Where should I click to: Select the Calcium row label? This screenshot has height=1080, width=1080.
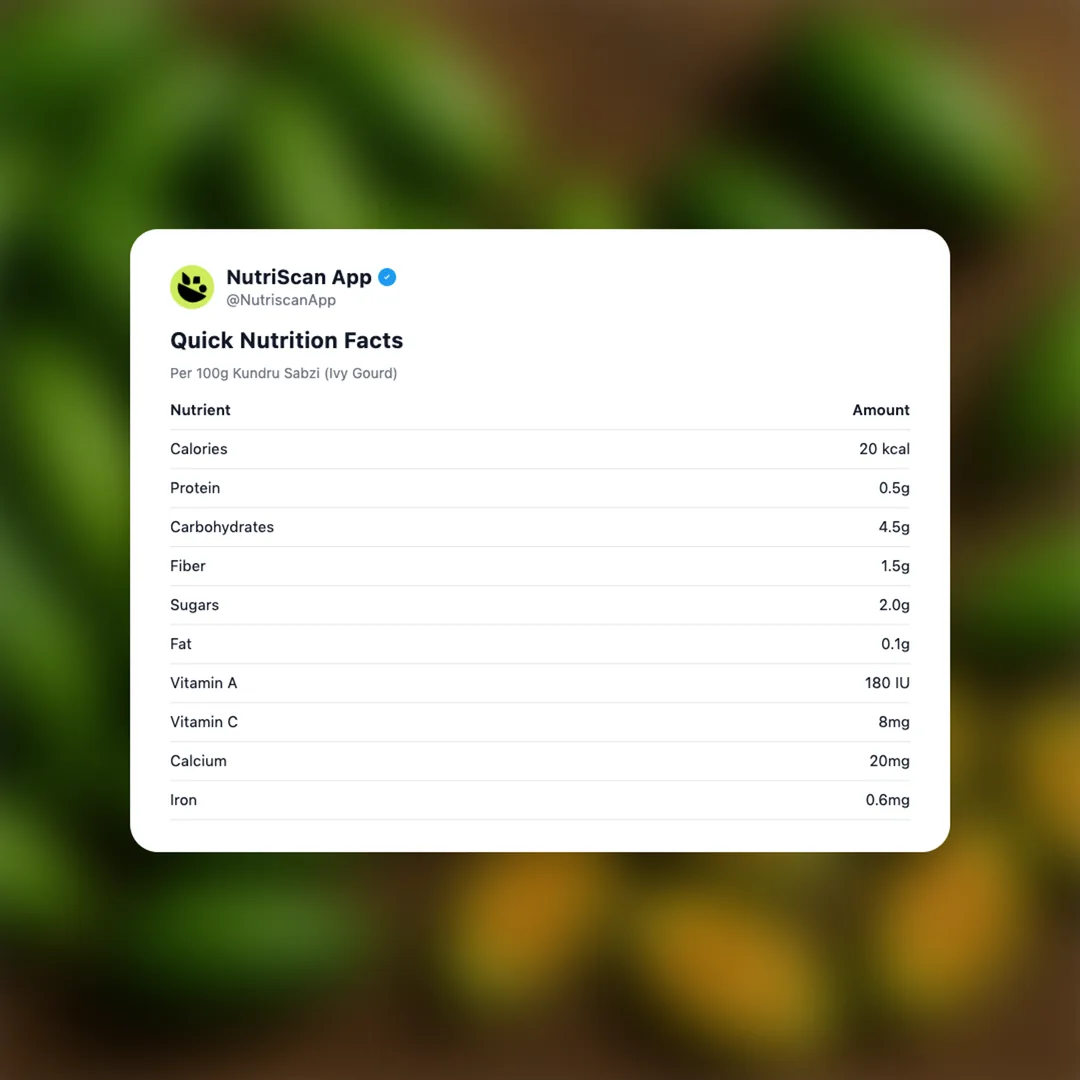pos(198,761)
